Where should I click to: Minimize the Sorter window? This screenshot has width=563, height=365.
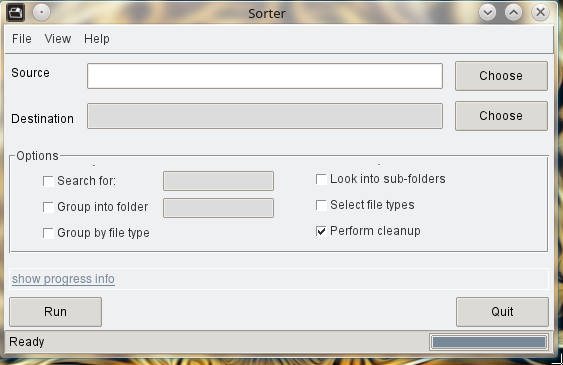pyautogui.click(x=487, y=13)
